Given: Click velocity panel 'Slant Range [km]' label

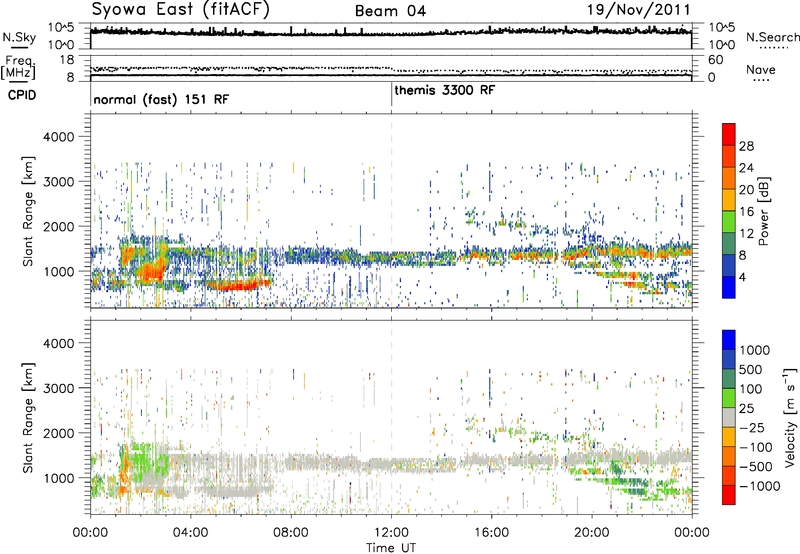Looking at the screenshot, I should [x=28, y=417].
